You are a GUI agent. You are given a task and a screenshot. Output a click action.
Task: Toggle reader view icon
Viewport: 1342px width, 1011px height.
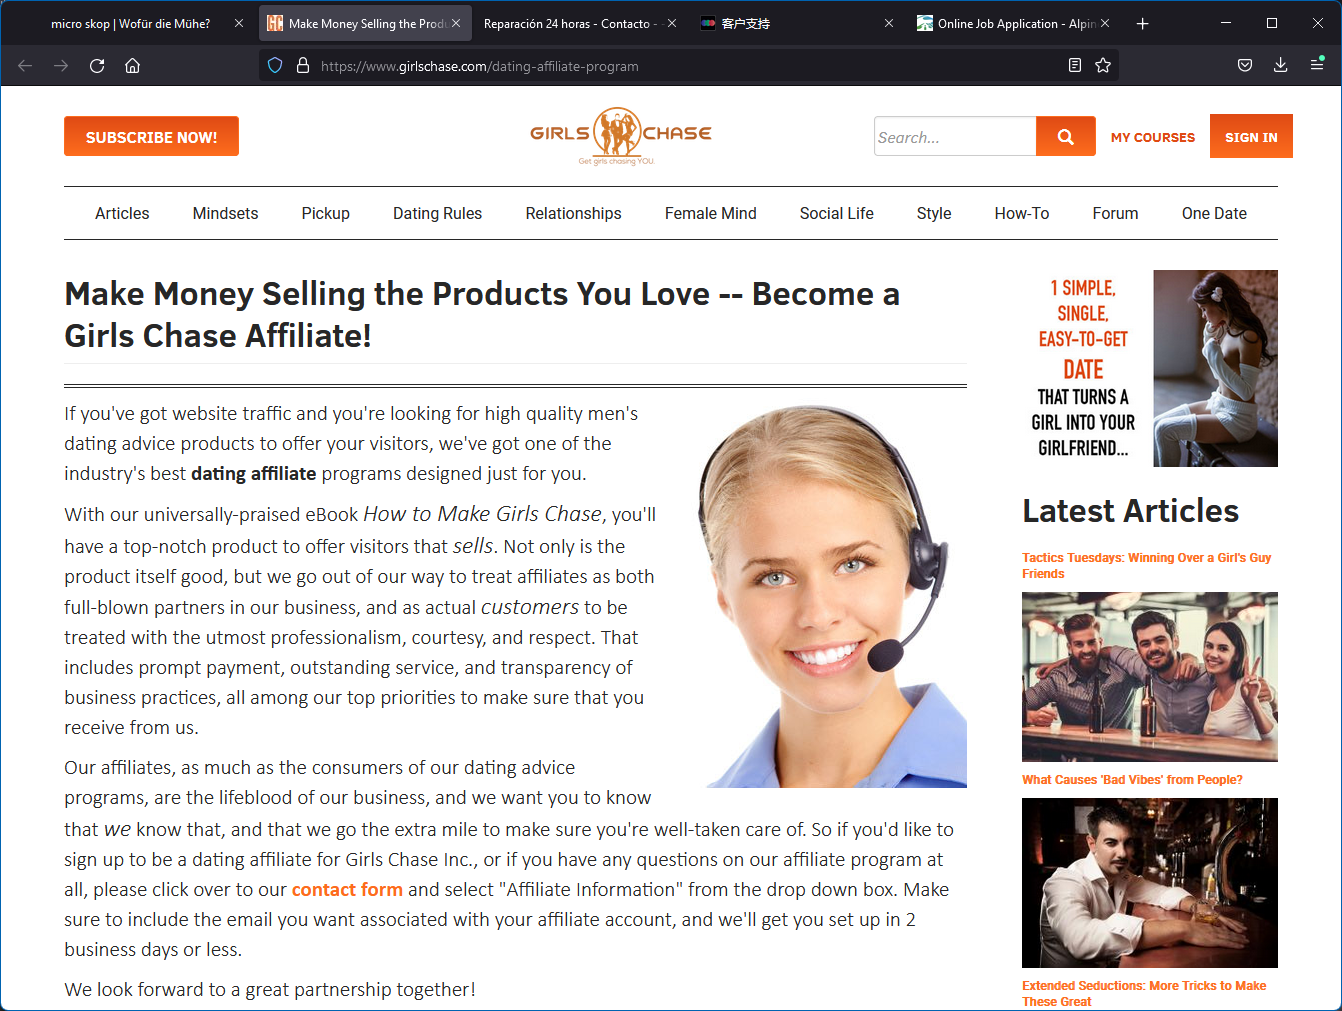click(1075, 65)
